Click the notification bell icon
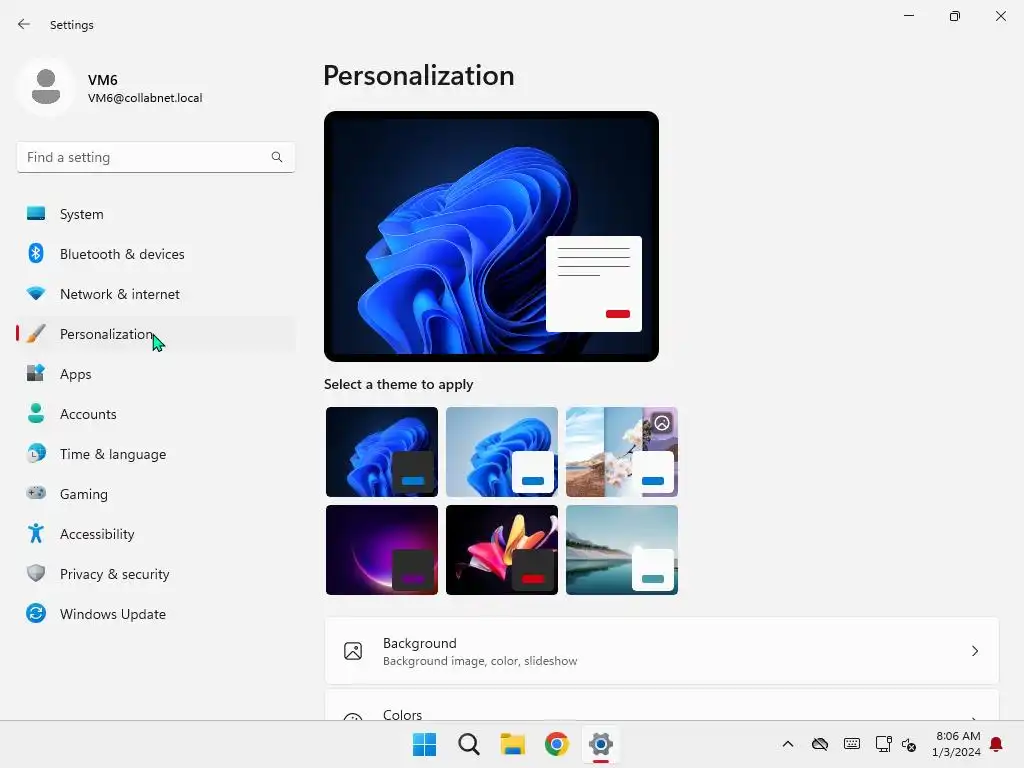 point(996,744)
